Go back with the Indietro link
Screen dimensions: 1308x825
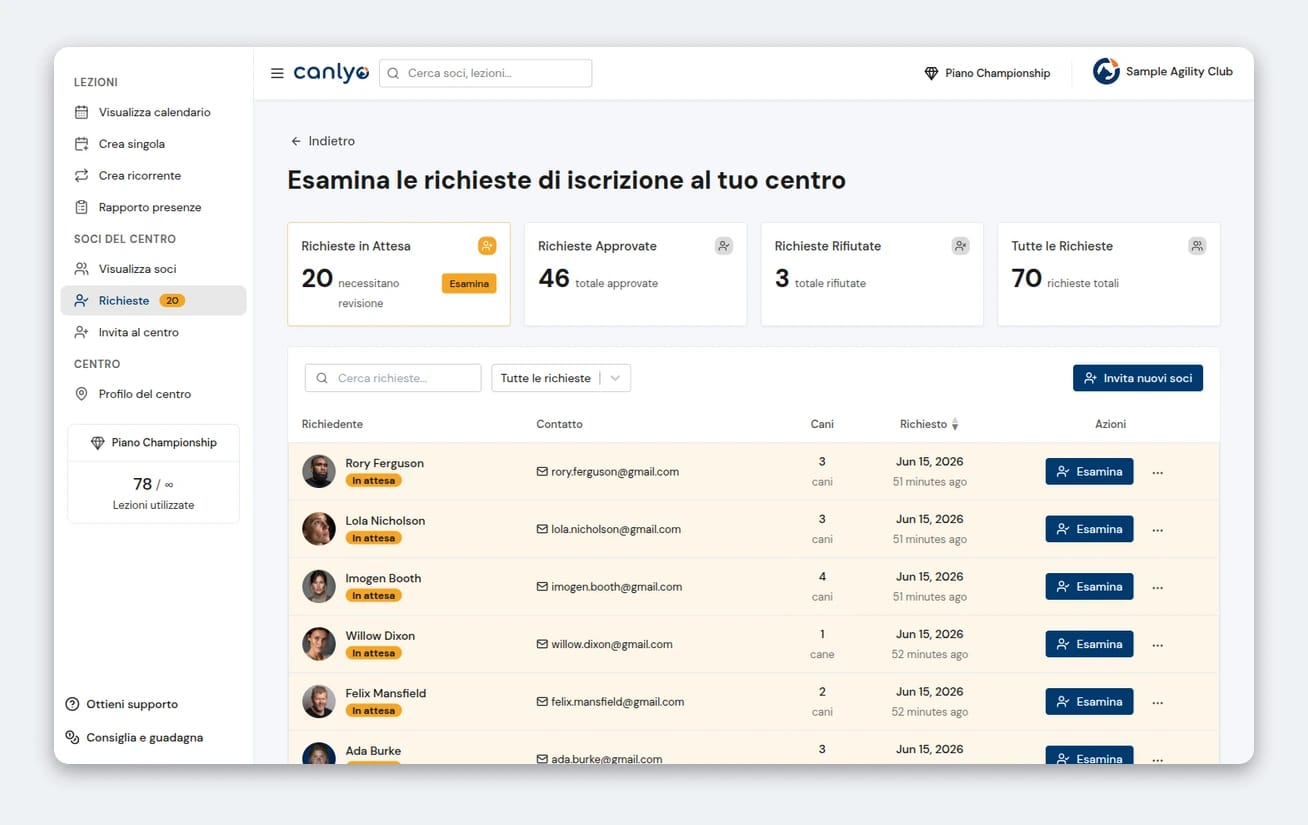pyautogui.click(x=322, y=141)
